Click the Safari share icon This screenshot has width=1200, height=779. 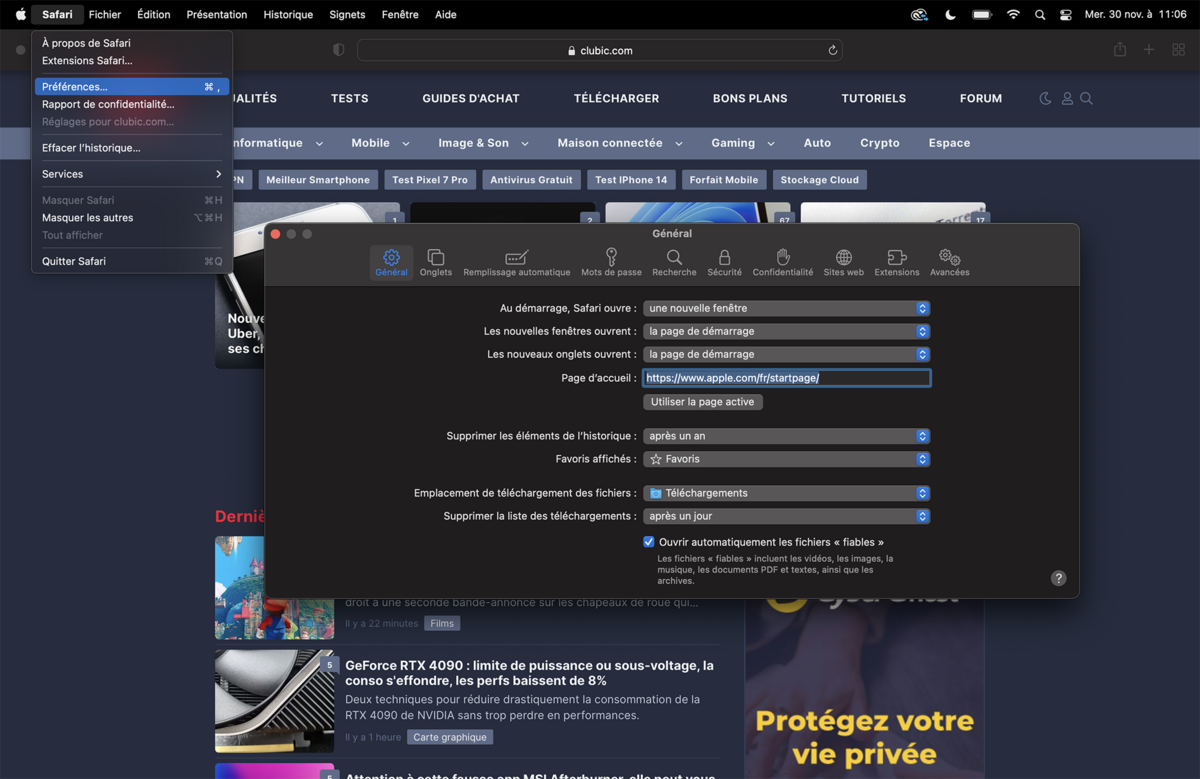(x=1120, y=50)
